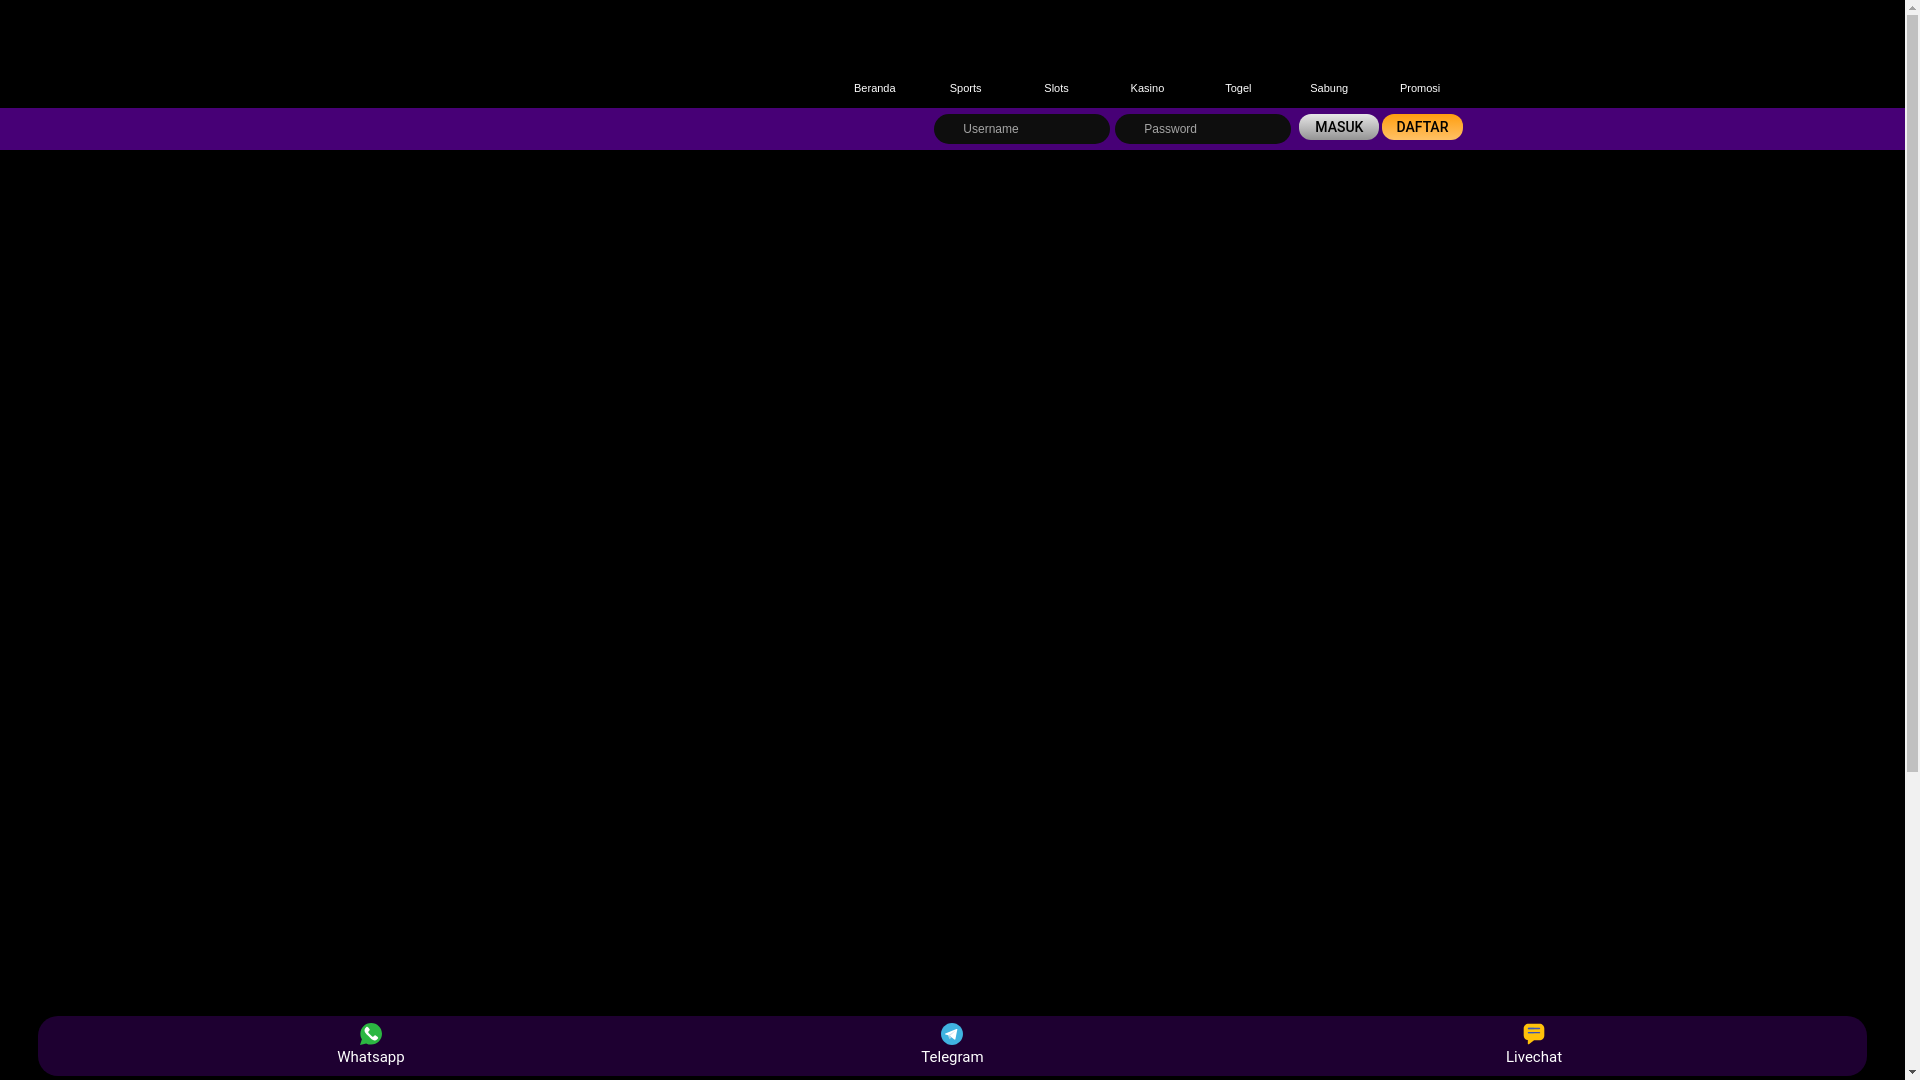
Task: Open the Slots menu item
Action: pos(1056,88)
